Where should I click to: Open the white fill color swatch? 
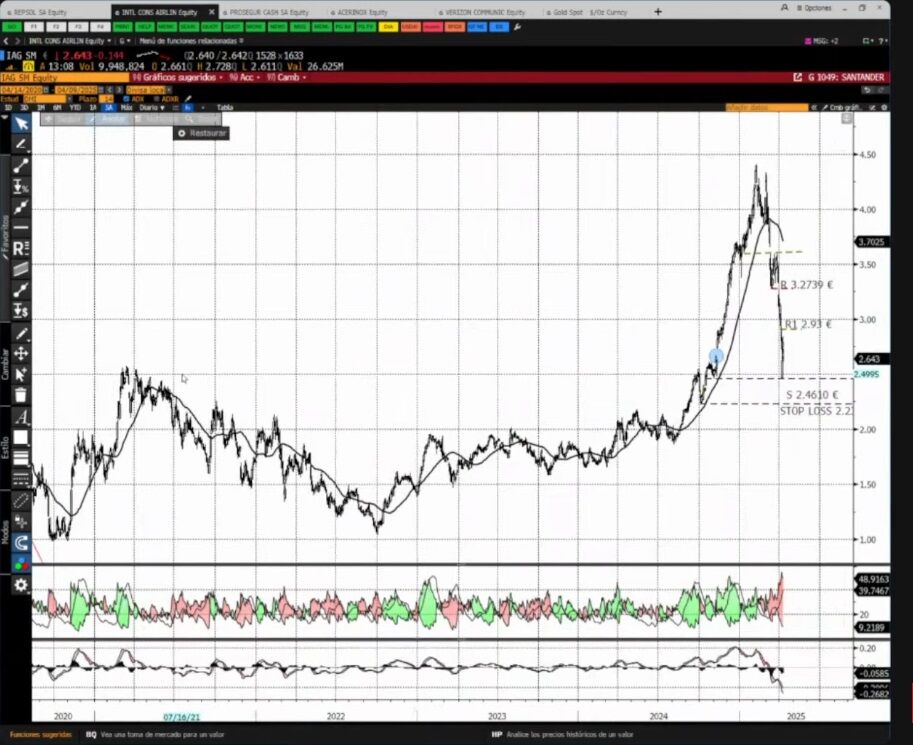point(21,437)
